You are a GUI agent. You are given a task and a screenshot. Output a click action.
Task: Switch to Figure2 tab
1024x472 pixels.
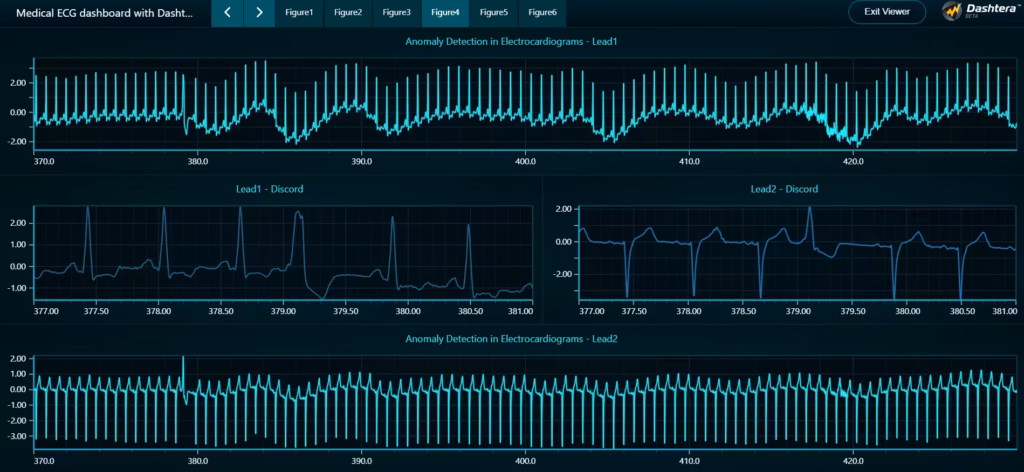tap(348, 12)
